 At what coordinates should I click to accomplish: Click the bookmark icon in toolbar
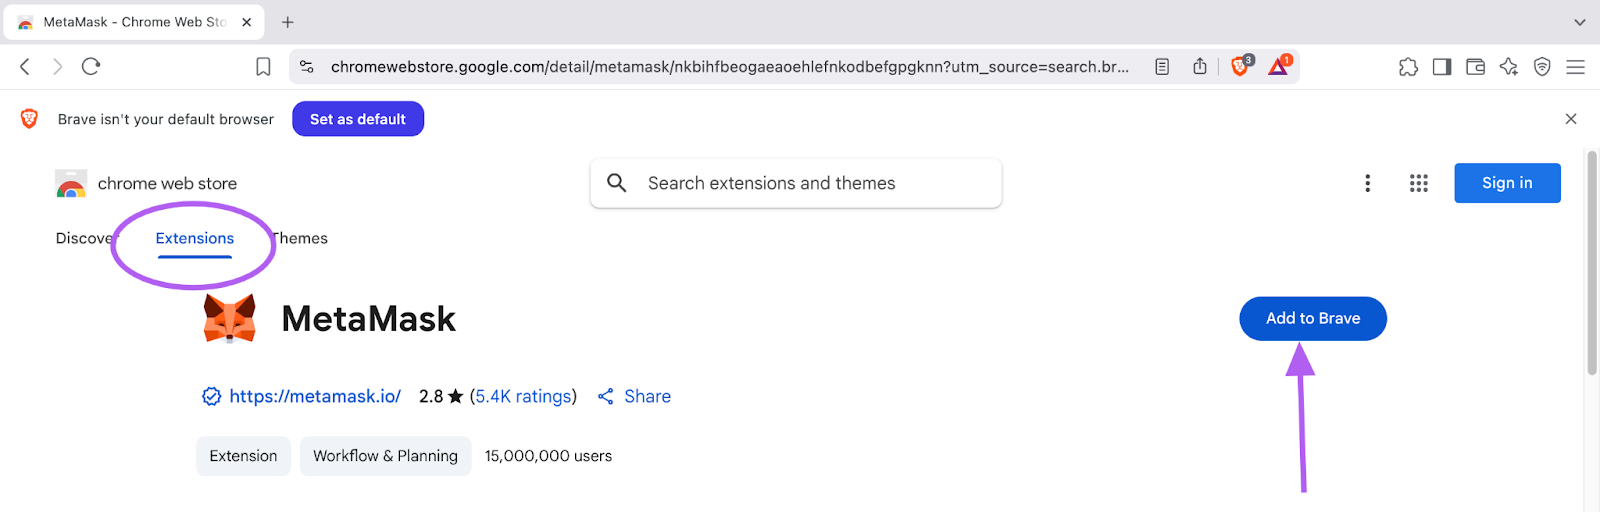[263, 67]
